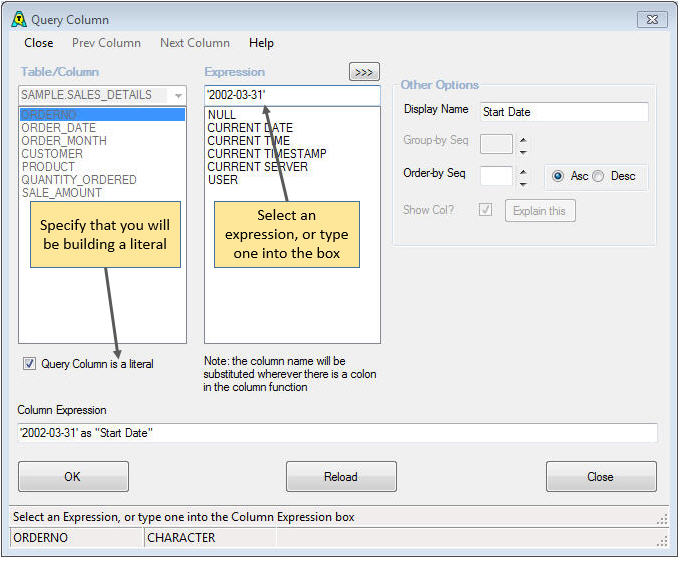This screenshot has height=561, width=681.
Task: Click the Next Column menu item
Action: point(195,43)
